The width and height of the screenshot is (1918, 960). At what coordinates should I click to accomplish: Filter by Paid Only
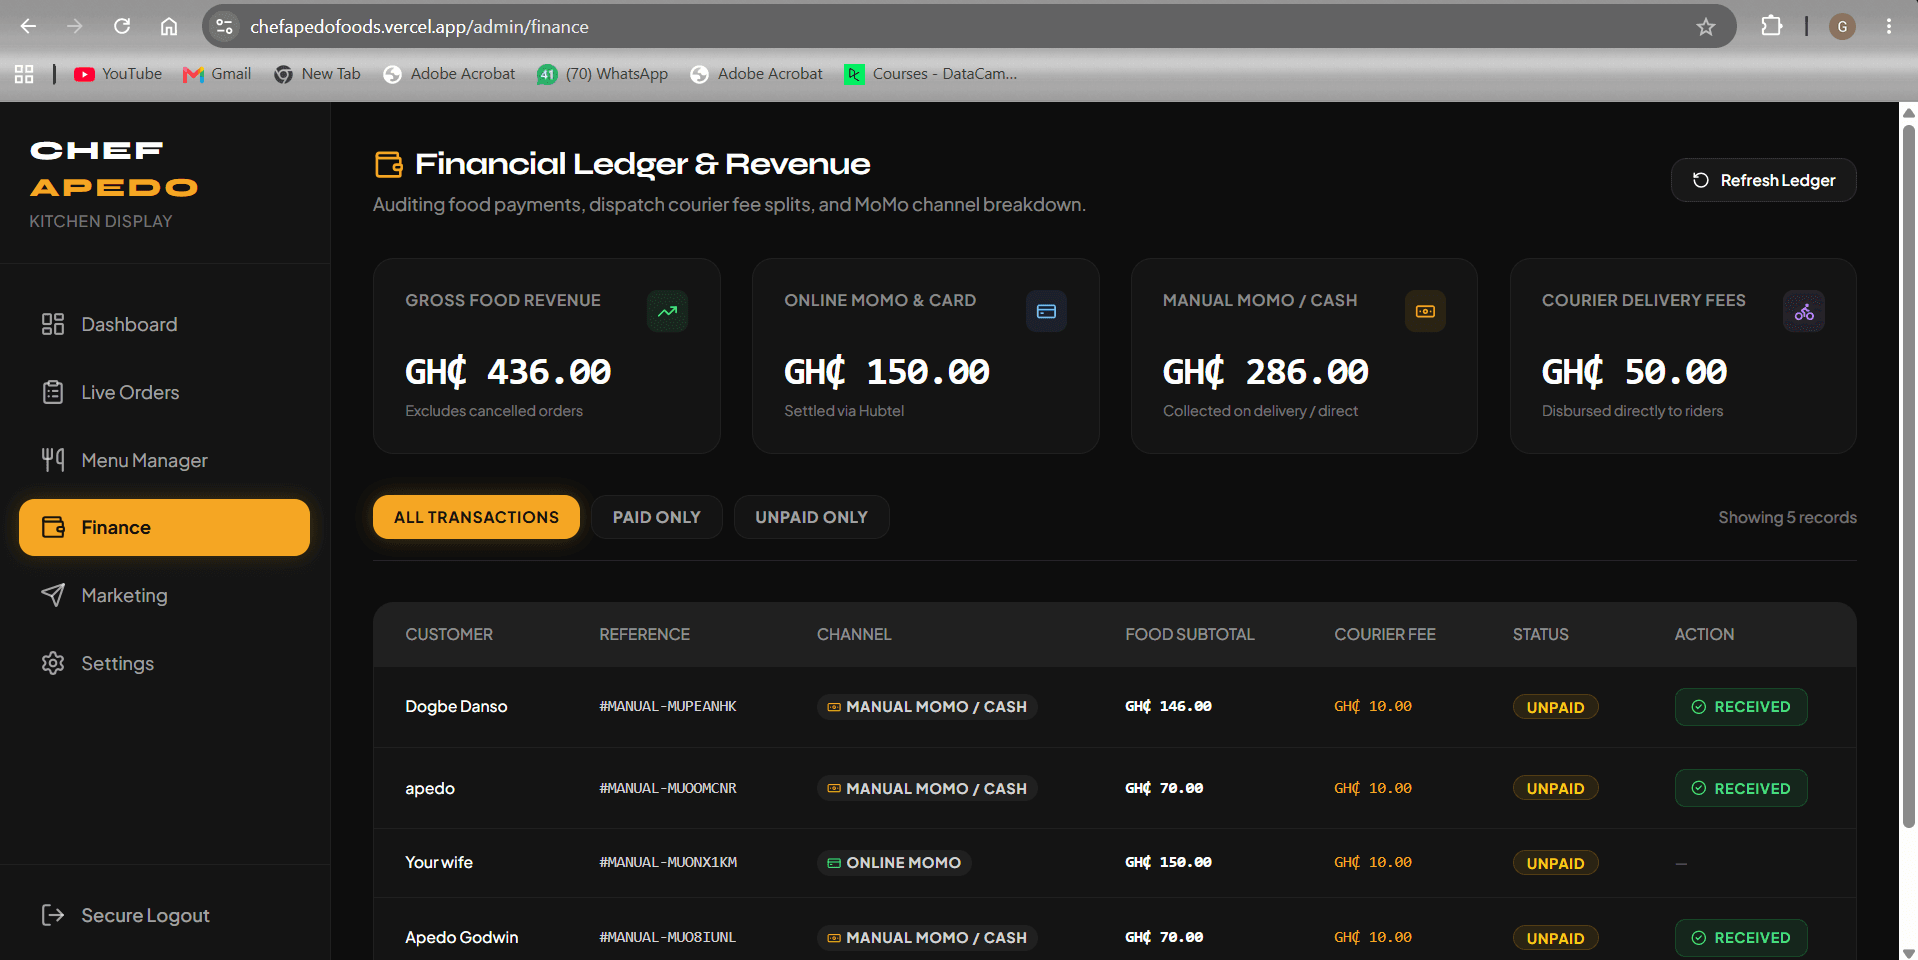click(x=656, y=517)
